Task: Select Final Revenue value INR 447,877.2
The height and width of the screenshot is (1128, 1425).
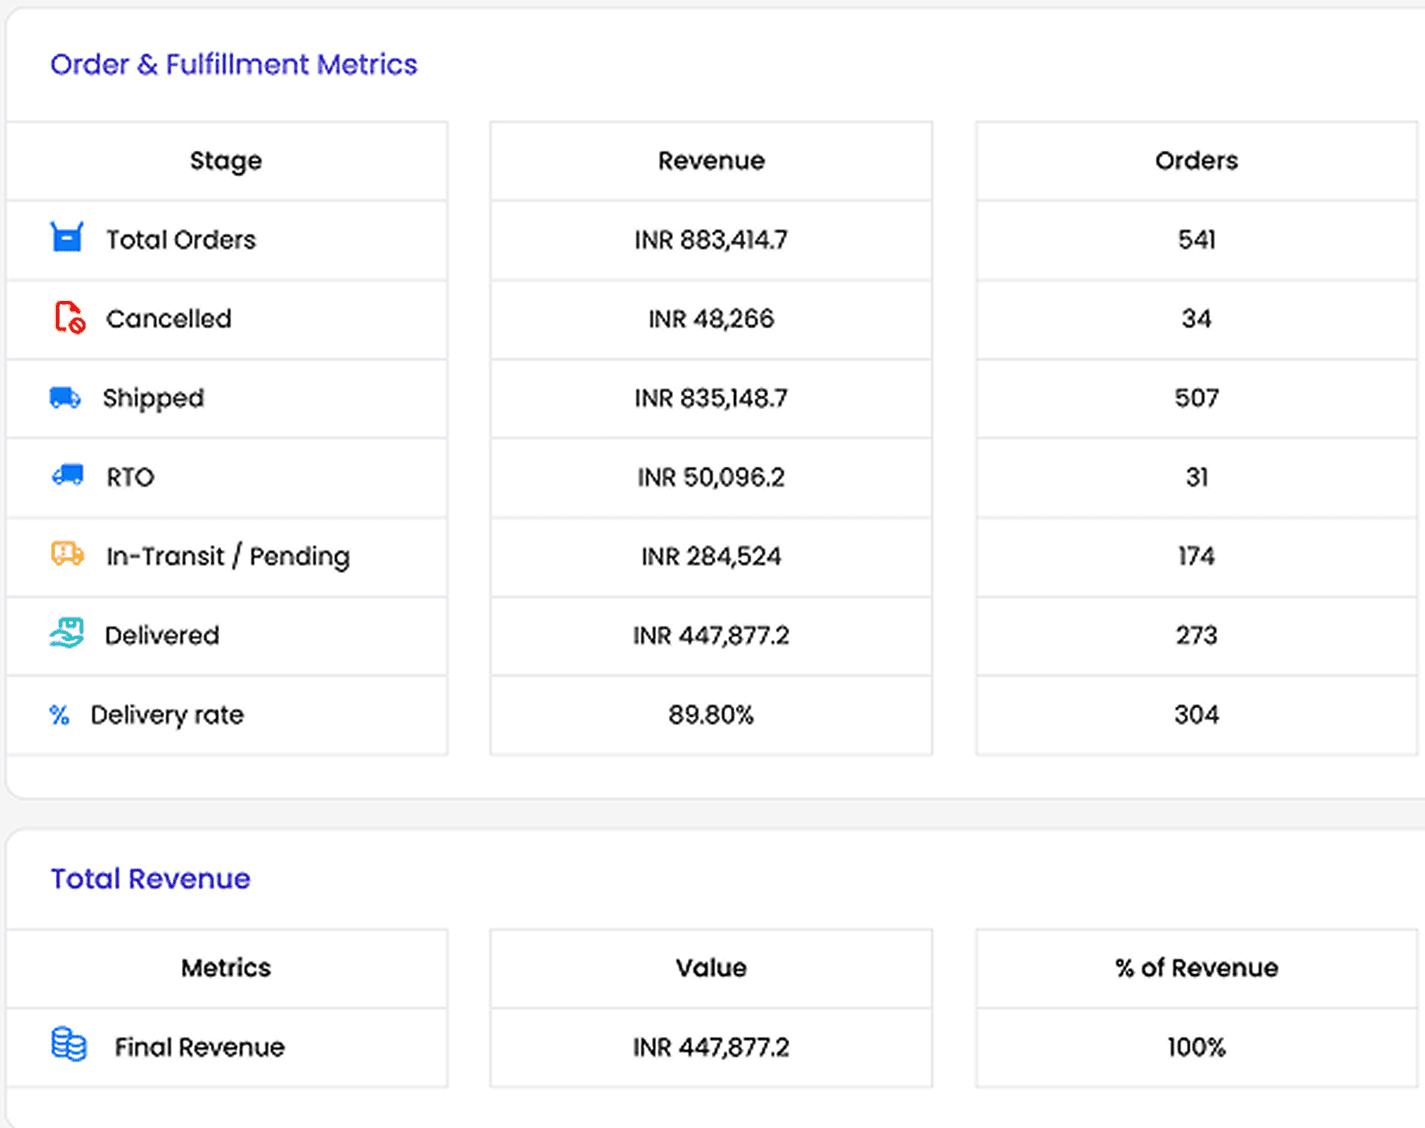Action: click(x=711, y=1047)
